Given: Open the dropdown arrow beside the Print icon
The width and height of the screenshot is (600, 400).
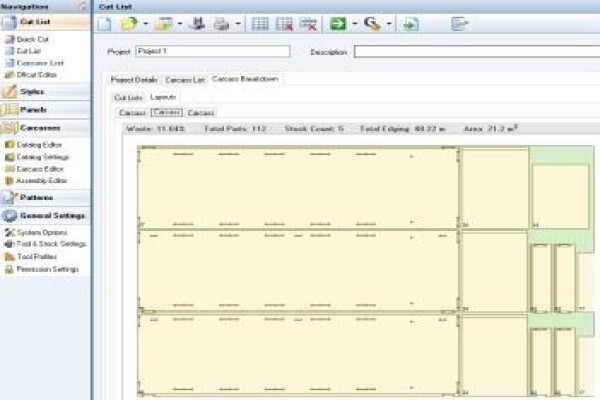Looking at the screenshot, I should [238, 24].
